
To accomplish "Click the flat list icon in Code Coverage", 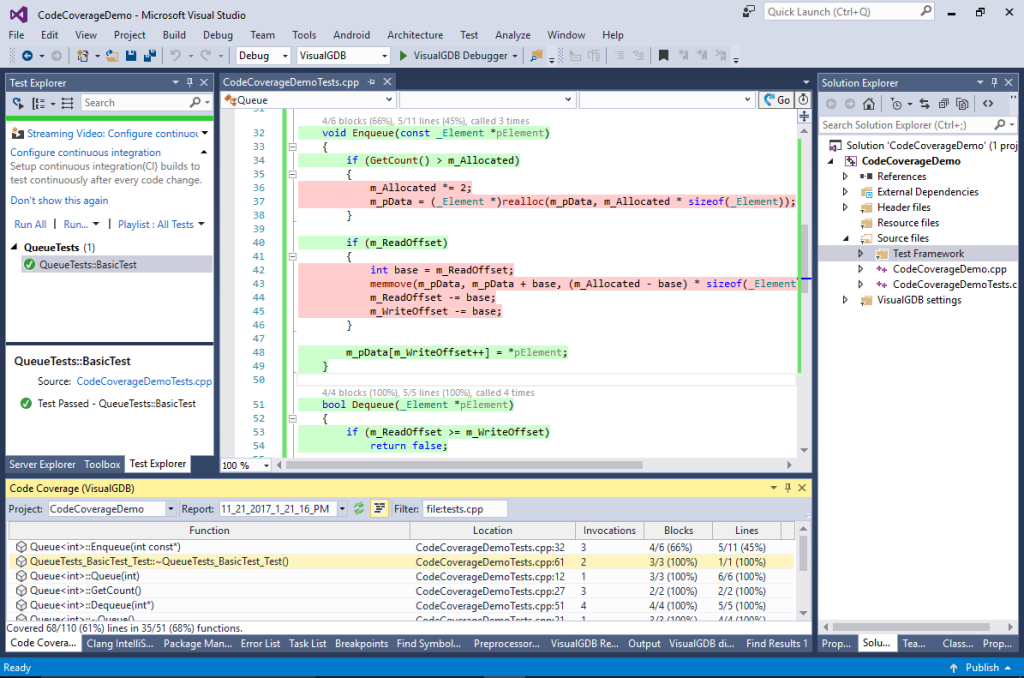I will pos(380,508).
